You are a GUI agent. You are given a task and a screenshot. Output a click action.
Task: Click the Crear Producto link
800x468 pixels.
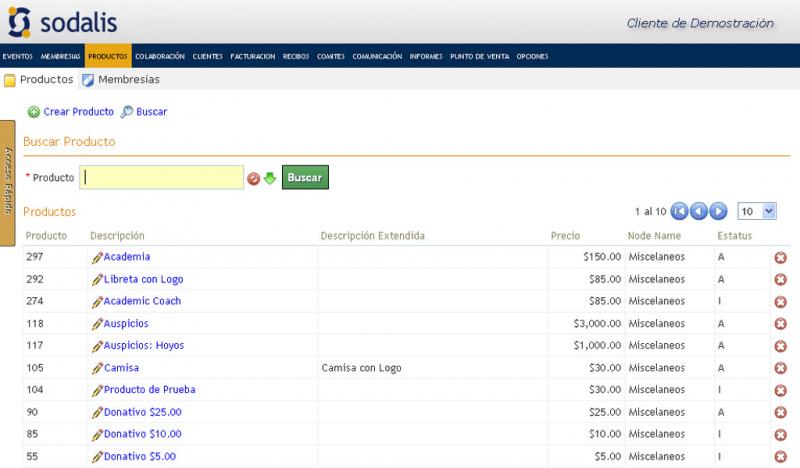(78, 112)
